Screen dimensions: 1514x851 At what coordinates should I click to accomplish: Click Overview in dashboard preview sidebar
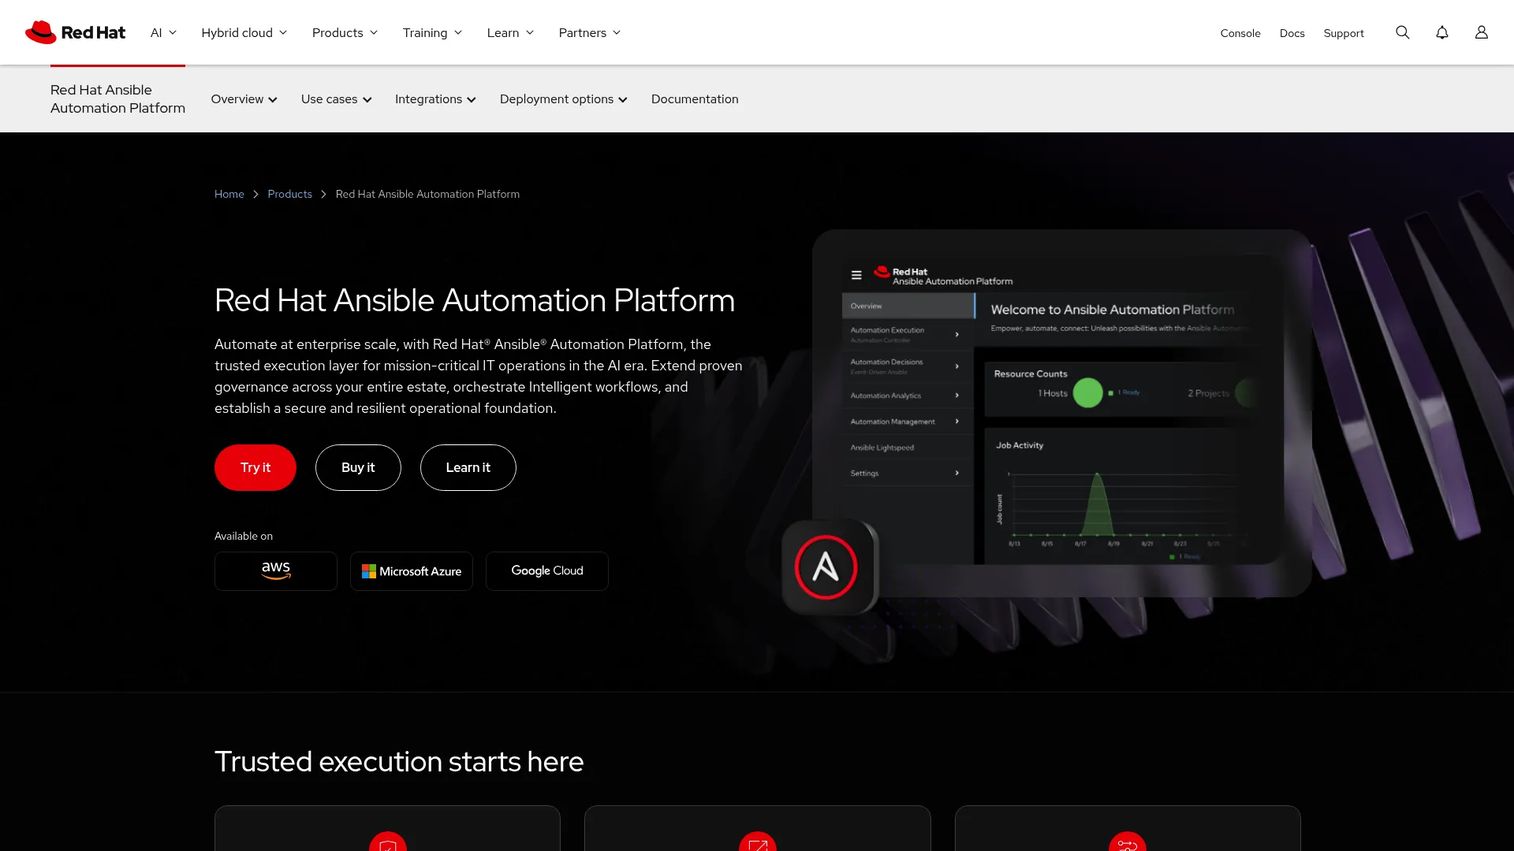pos(908,305)
